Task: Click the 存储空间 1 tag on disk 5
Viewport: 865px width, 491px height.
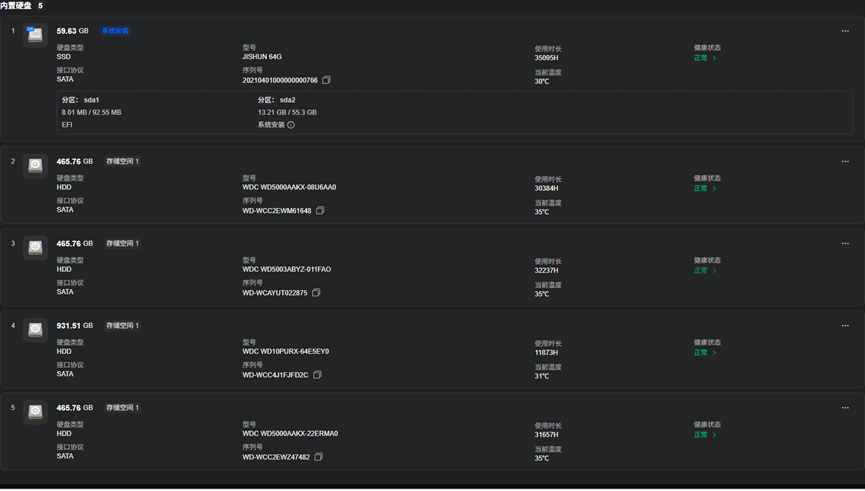Action: coord(122,408)
